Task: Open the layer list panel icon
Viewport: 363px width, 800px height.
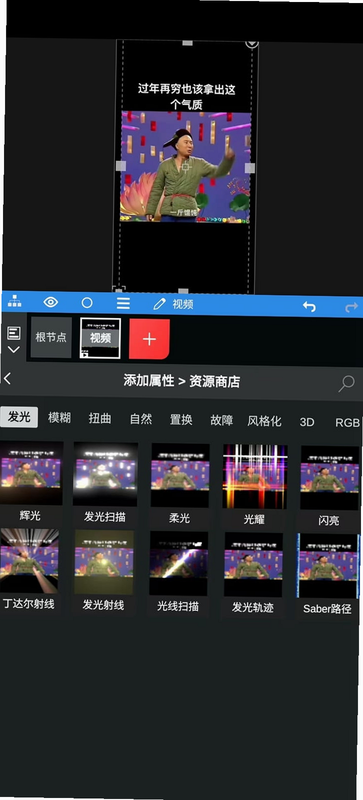Action: [14, 333]
